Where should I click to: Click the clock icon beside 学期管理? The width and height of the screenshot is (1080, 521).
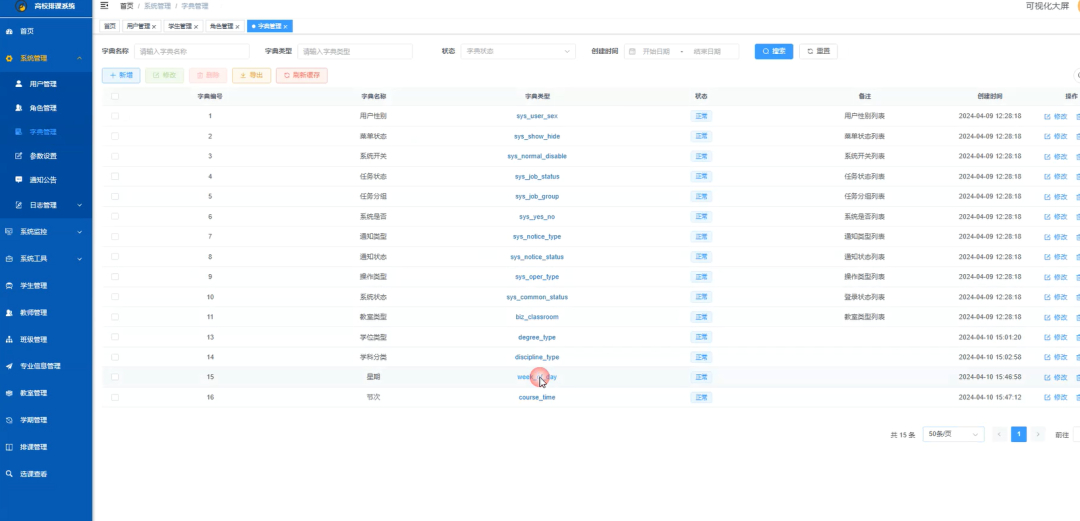9,420
